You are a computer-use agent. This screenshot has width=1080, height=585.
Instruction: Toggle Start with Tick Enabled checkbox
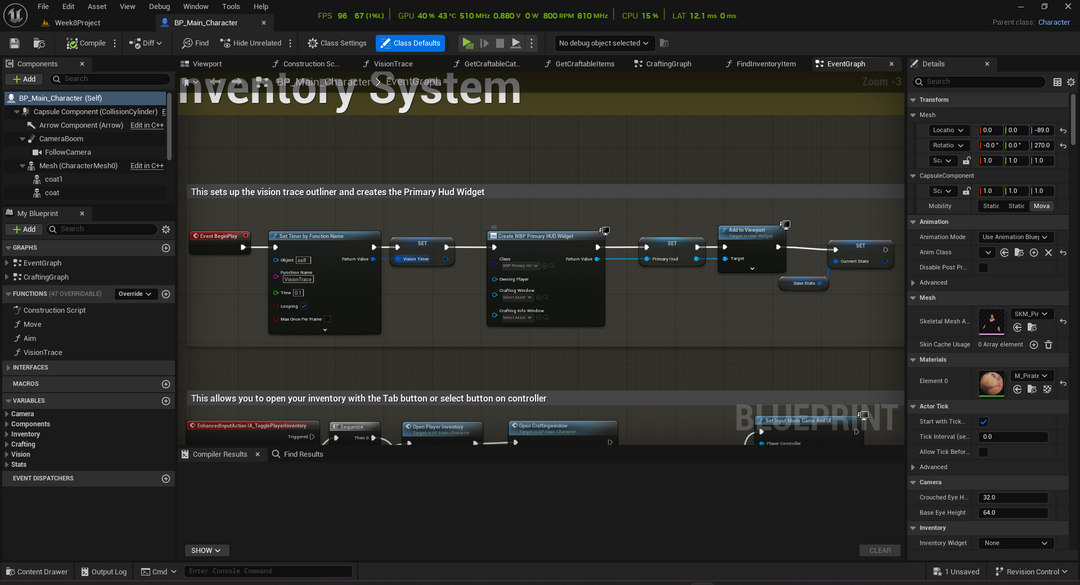[x=983, y=422]
